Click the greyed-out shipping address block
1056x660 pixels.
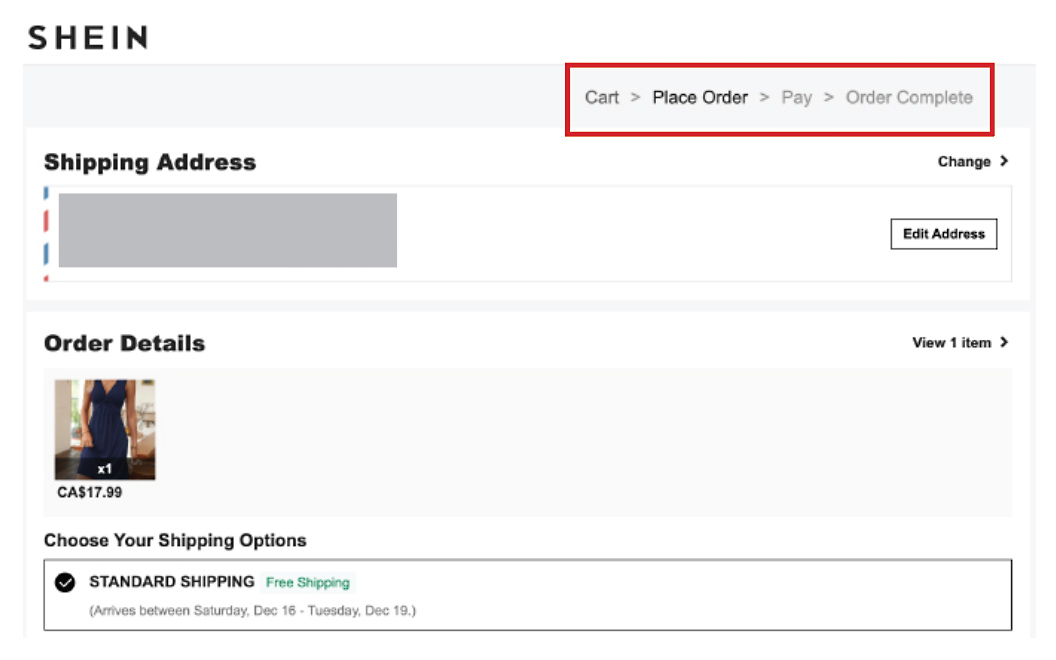click(228, 230)
